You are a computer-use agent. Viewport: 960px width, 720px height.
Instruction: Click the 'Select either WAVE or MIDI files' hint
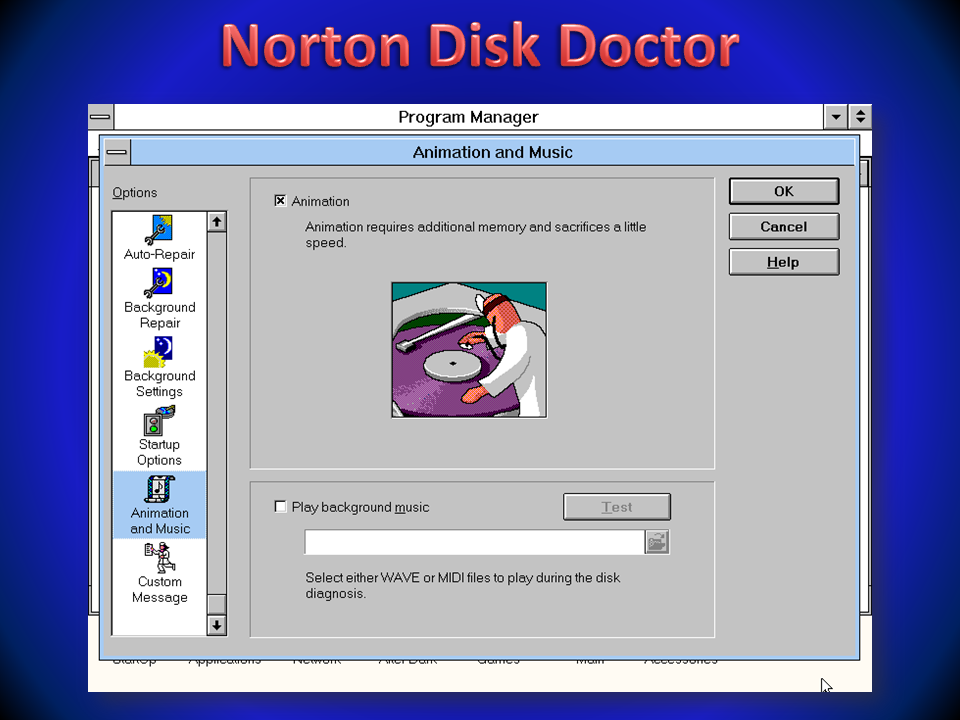(463, 585)
